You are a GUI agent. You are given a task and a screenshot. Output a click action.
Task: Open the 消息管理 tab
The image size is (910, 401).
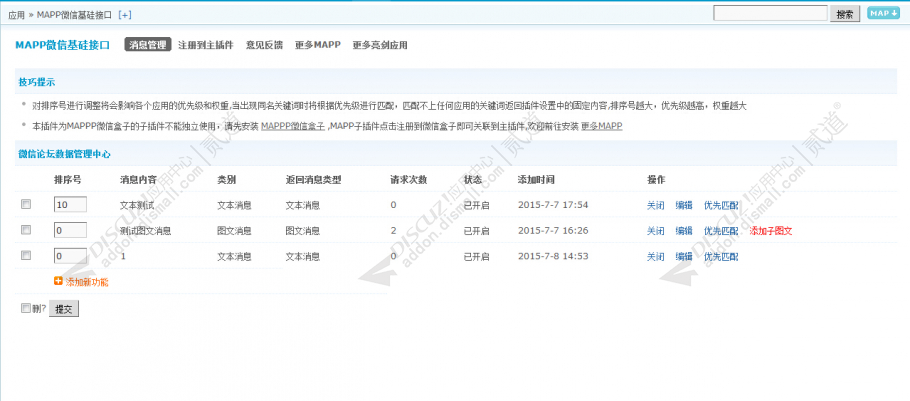point(148,45)
